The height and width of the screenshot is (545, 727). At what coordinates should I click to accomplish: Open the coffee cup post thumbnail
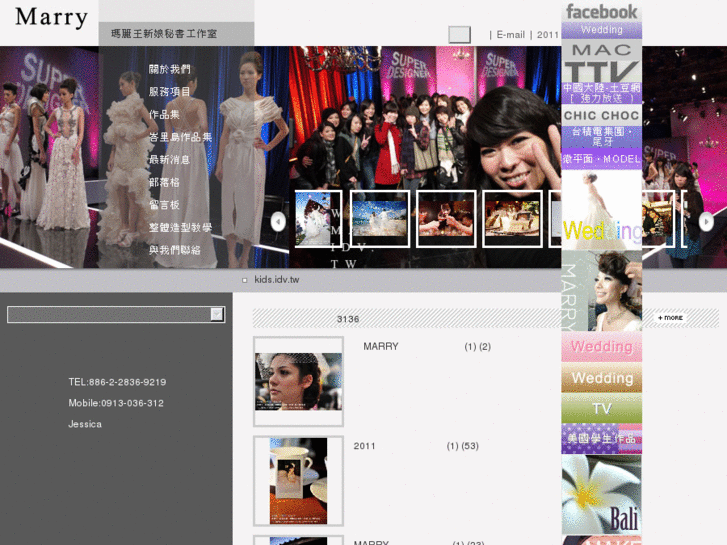(x=299, y=481)
